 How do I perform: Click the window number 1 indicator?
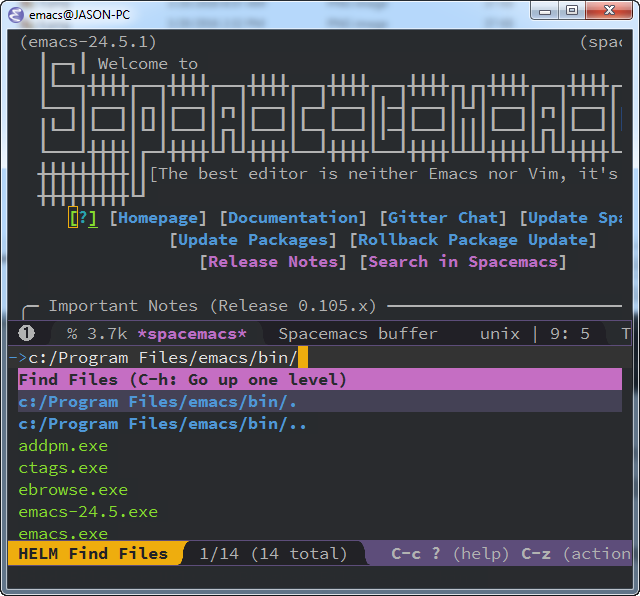click(27, 334)
